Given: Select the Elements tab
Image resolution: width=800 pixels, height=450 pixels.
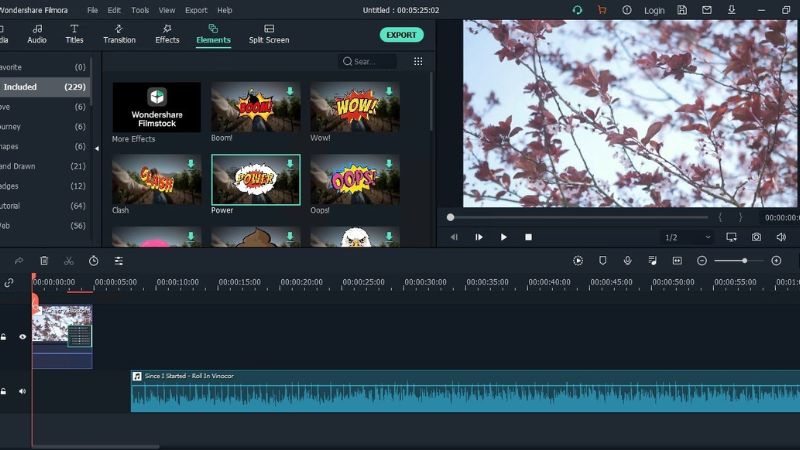Looking at the screenshot, I should [x=213, y=34].
